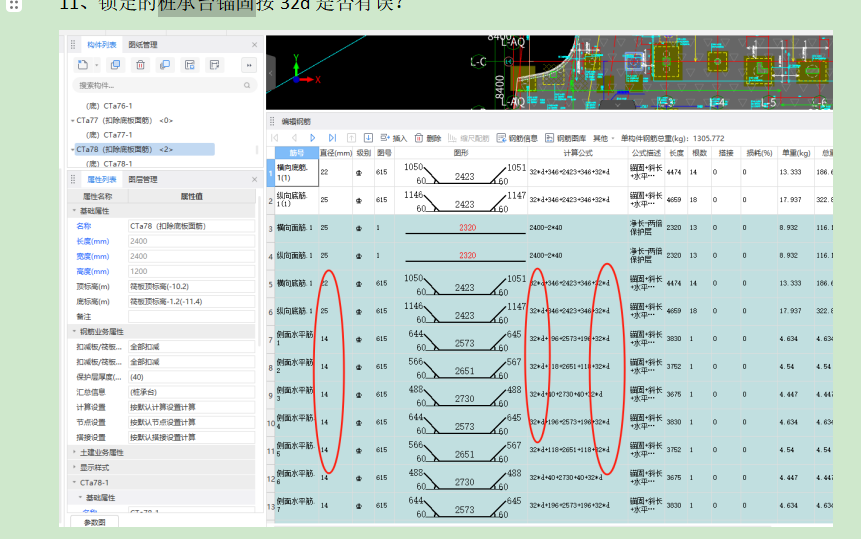Expand the 土建业务属性 section
The image size is (861, 539).
[x=74, y=452]
